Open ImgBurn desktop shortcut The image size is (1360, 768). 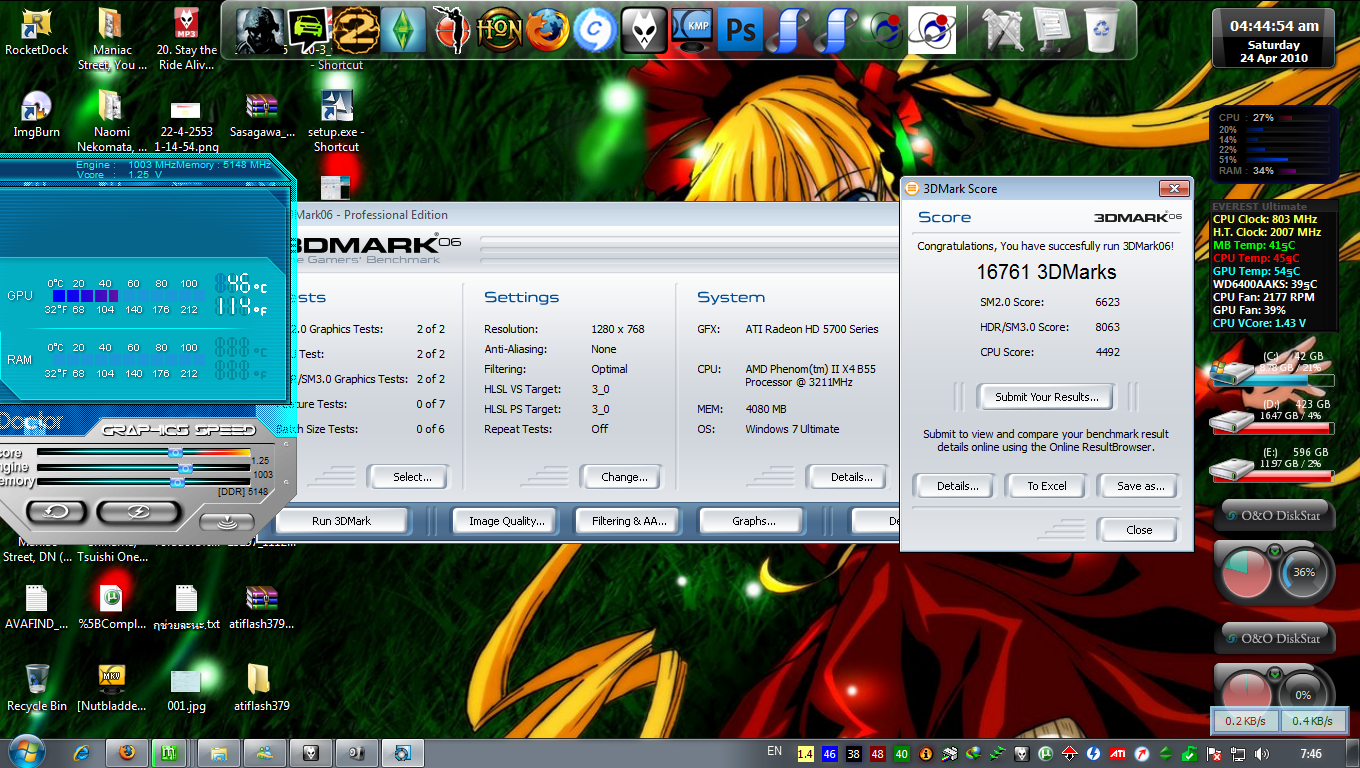pyautogui.click(x=36, y=114)
